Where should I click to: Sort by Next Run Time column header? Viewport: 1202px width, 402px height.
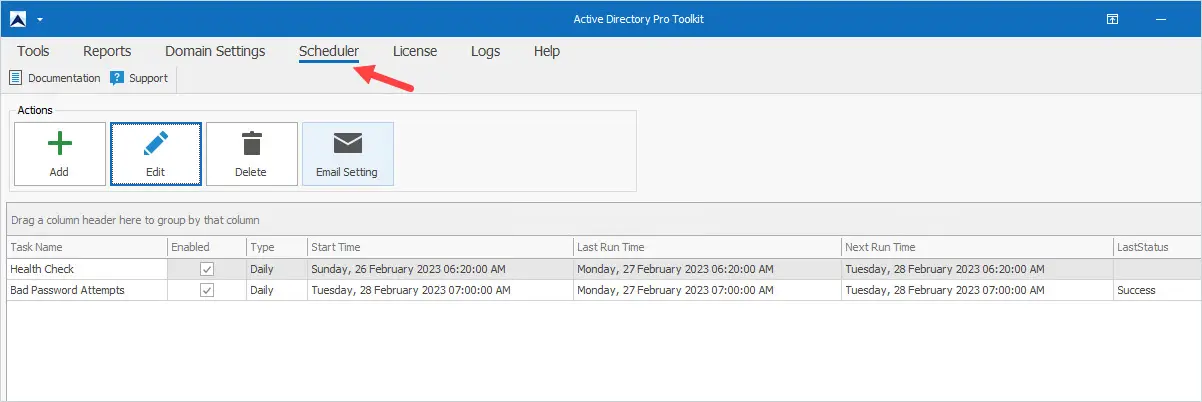point(977,247)
